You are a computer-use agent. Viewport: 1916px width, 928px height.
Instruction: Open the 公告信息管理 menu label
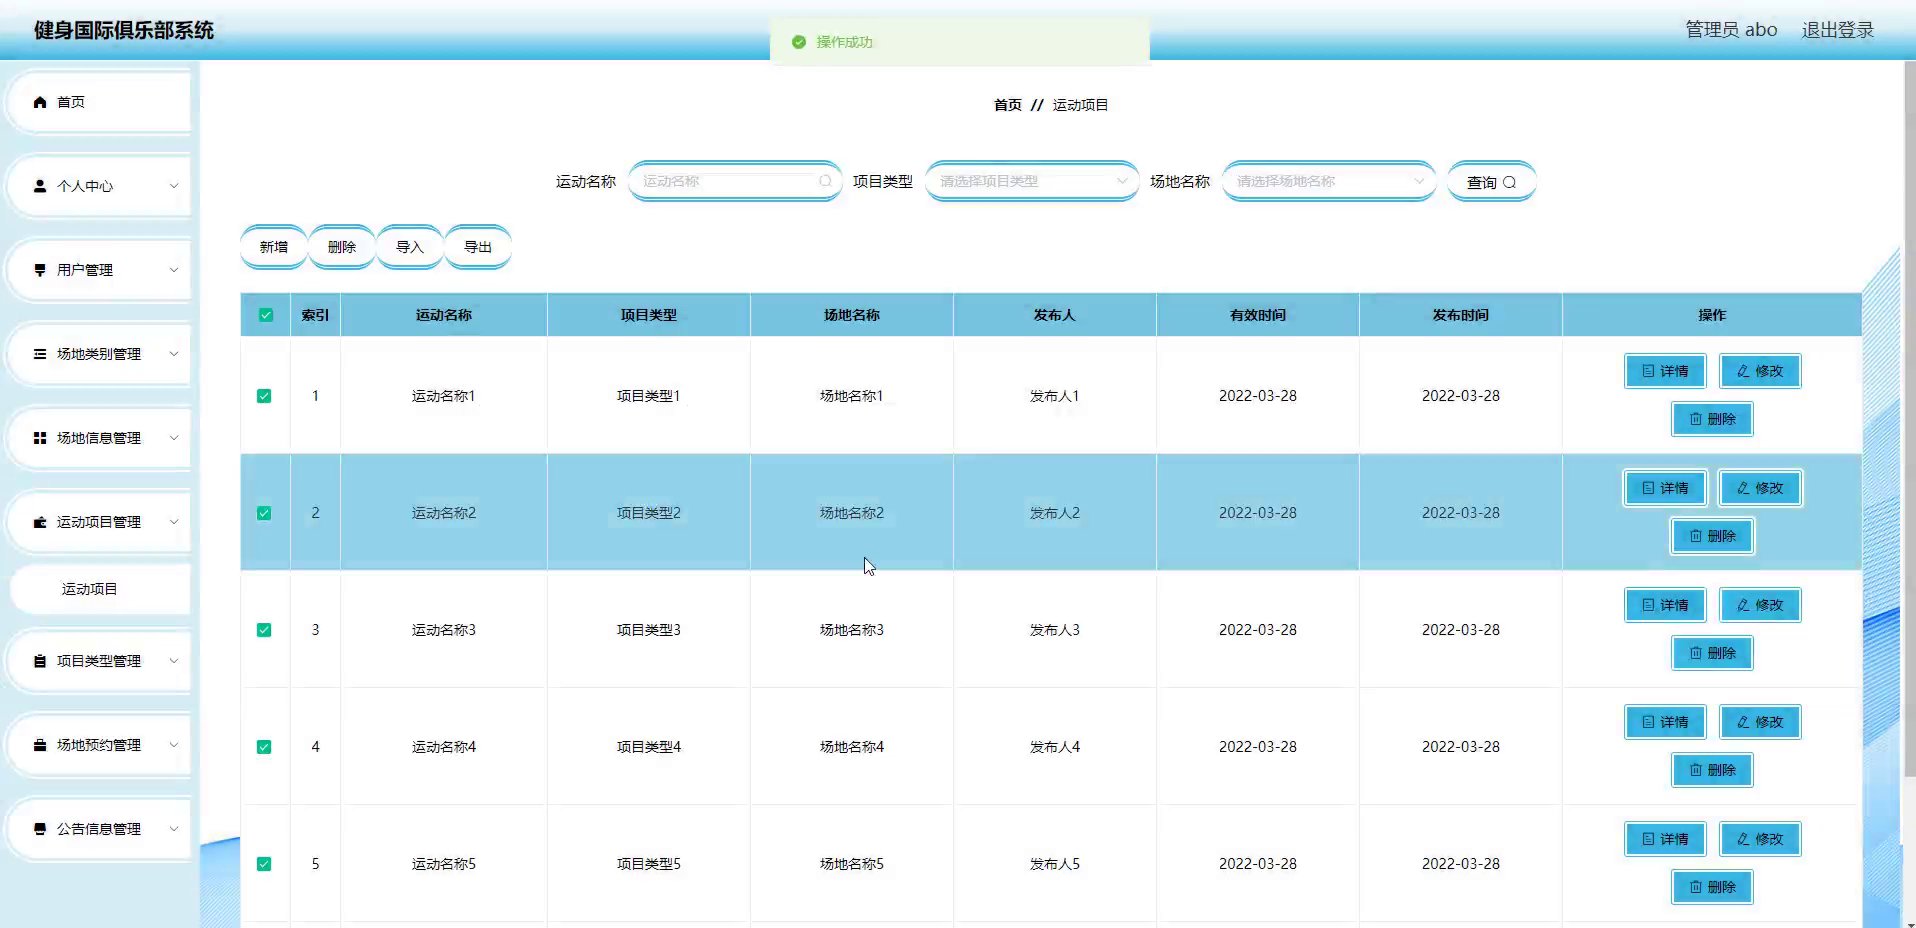coord(99,829)
